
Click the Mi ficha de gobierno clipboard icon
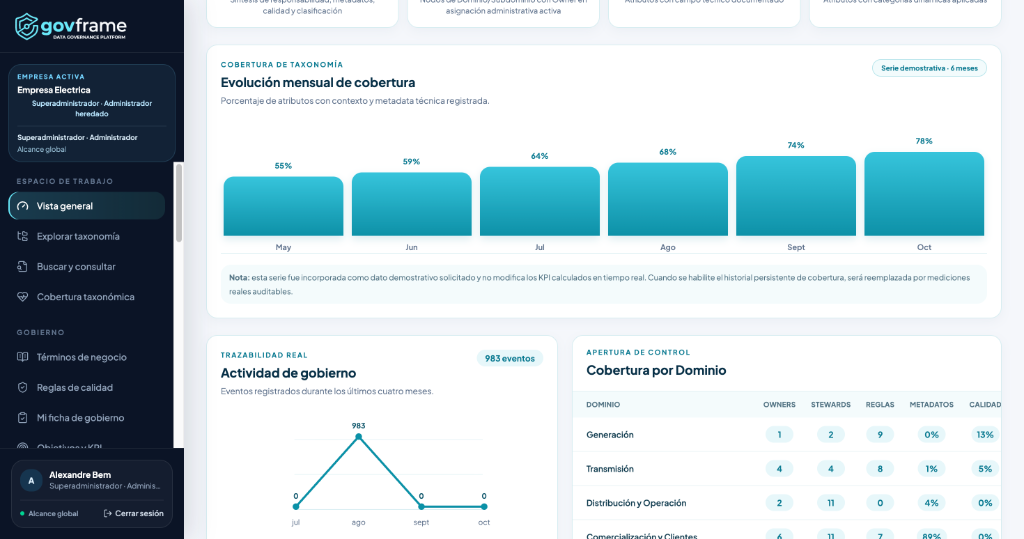pyautogui.click(x=23, y=417)
